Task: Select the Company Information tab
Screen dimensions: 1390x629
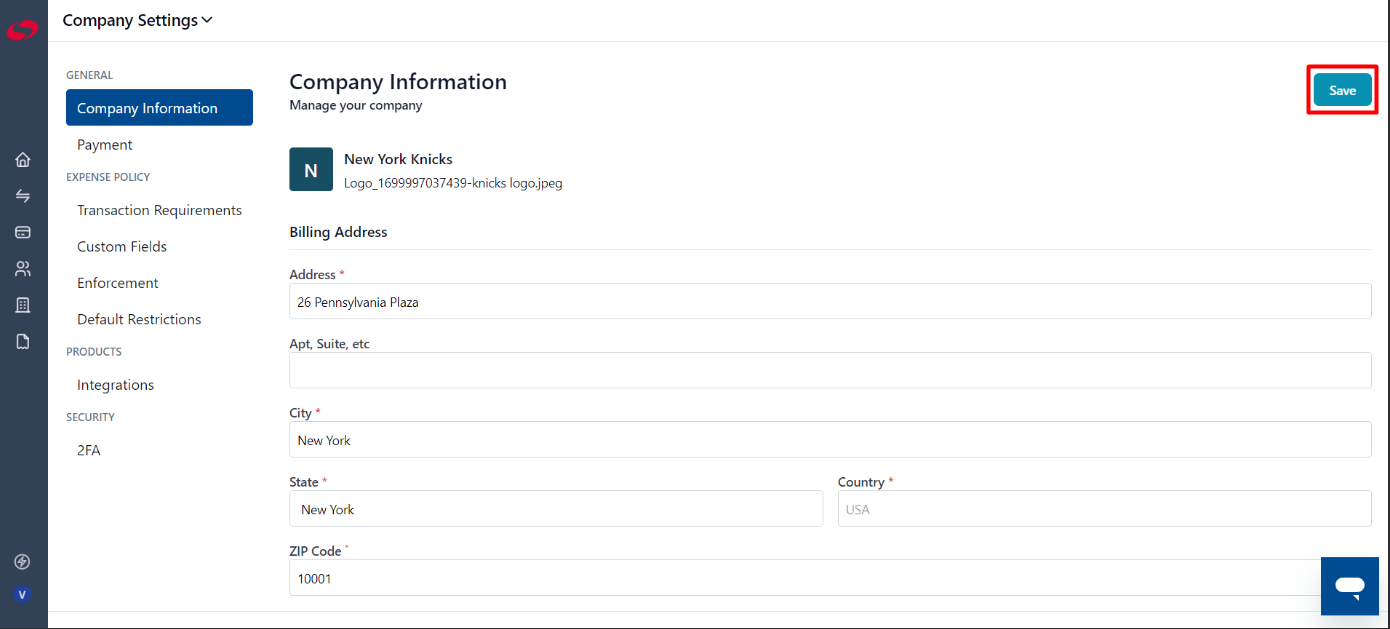Action: pos(159,108)
